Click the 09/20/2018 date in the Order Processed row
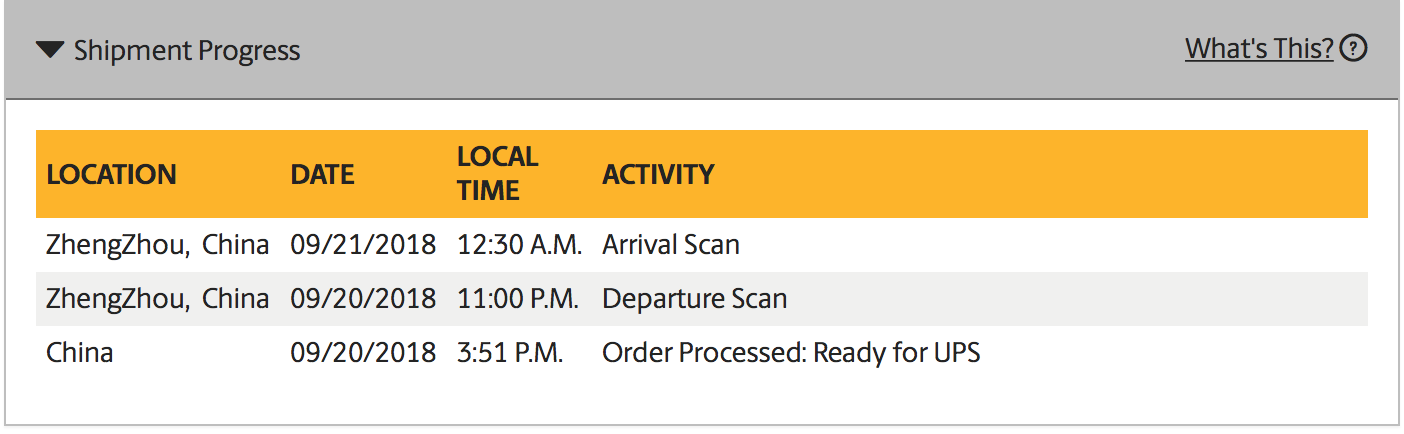The image size is (1404, 434). tap(363, 353)
